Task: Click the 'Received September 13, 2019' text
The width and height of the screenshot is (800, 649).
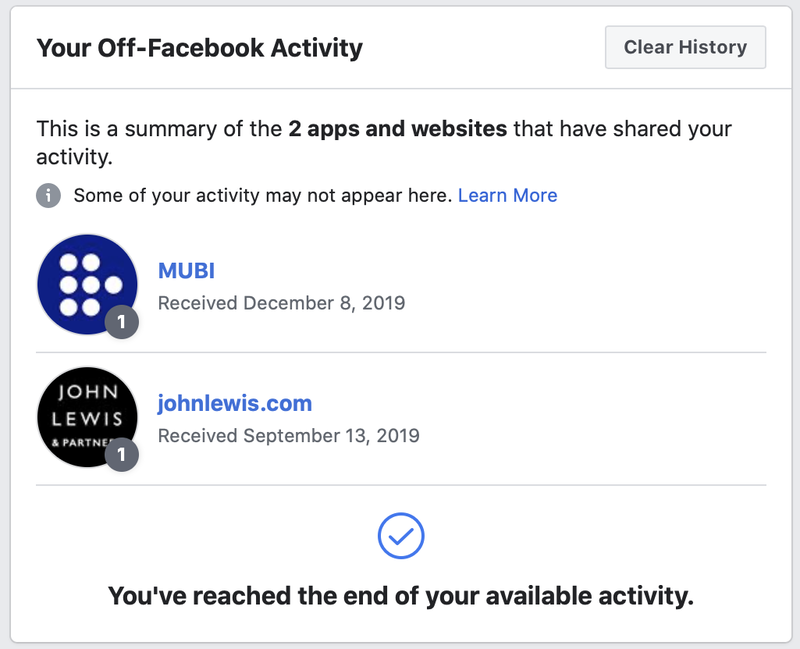Action: (288, 435)
